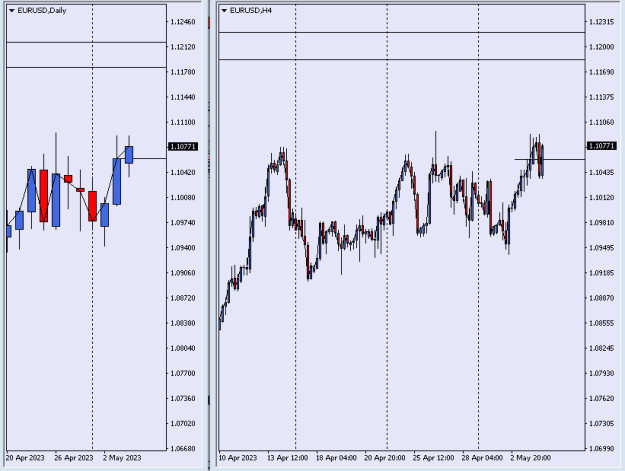
Task: Select lower horizontal line on Daily chart near 1.11780
Action: pyautogui.click(x=86, y=68)
